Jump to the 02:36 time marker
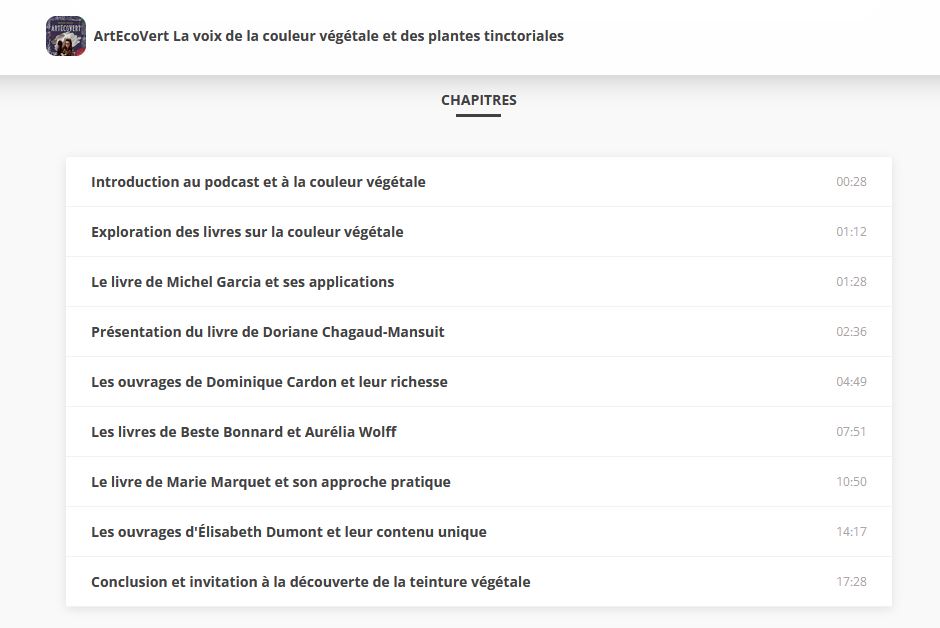The image size is (940, 628). click(x=851, y=332)
